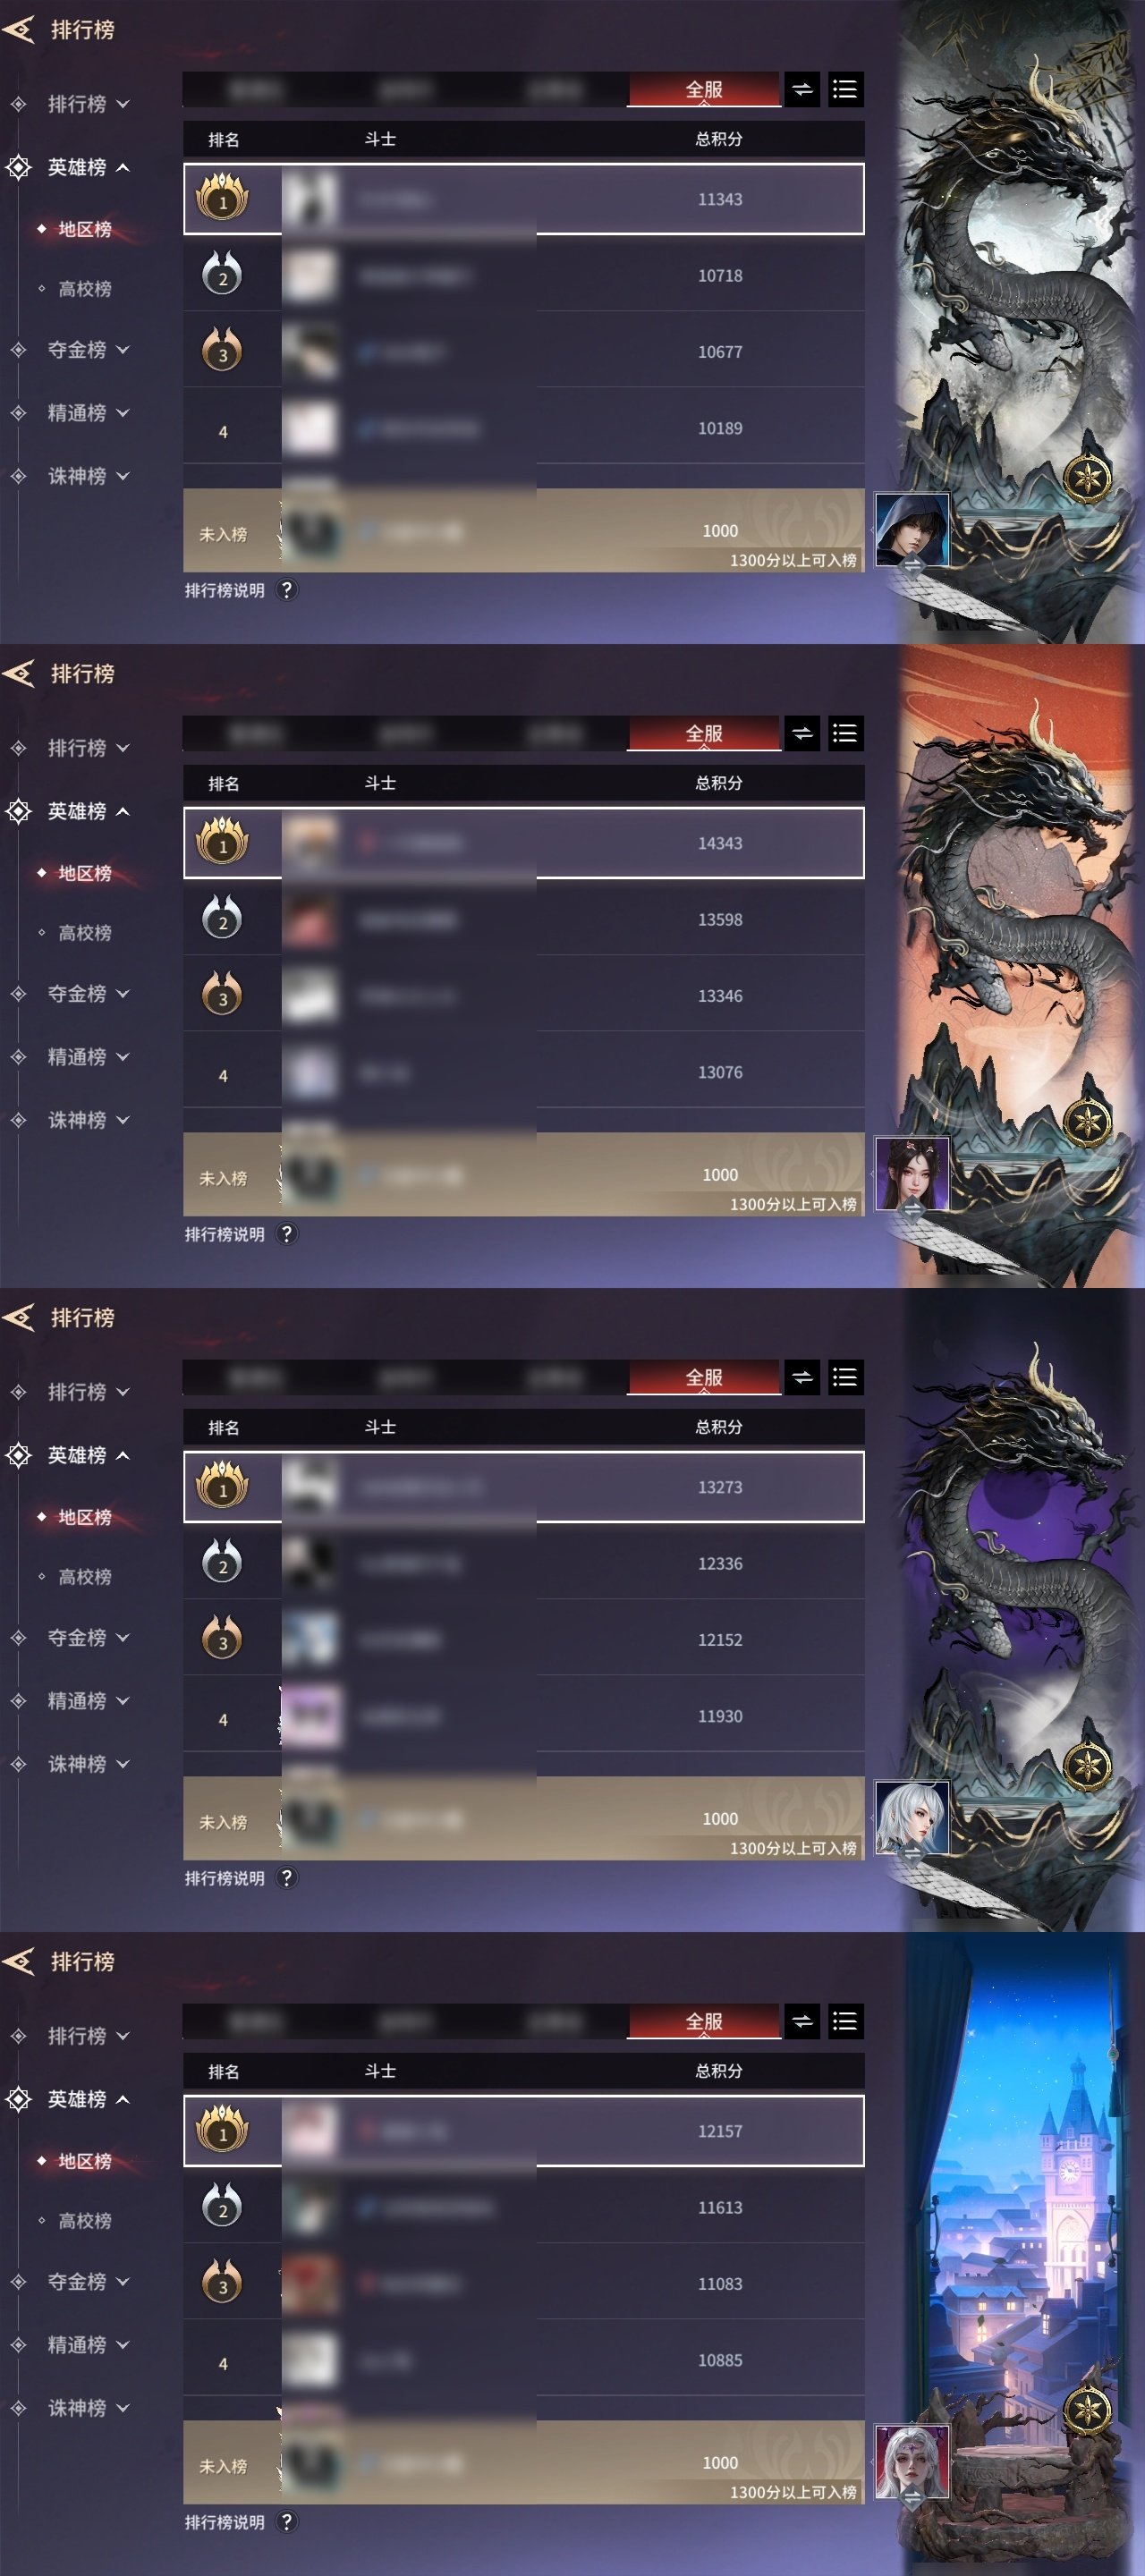This screenshot has height=2576, width=1145.
Task: Collapse 英雄榜 in the castle artwork panel
Action: (88, 2099)
